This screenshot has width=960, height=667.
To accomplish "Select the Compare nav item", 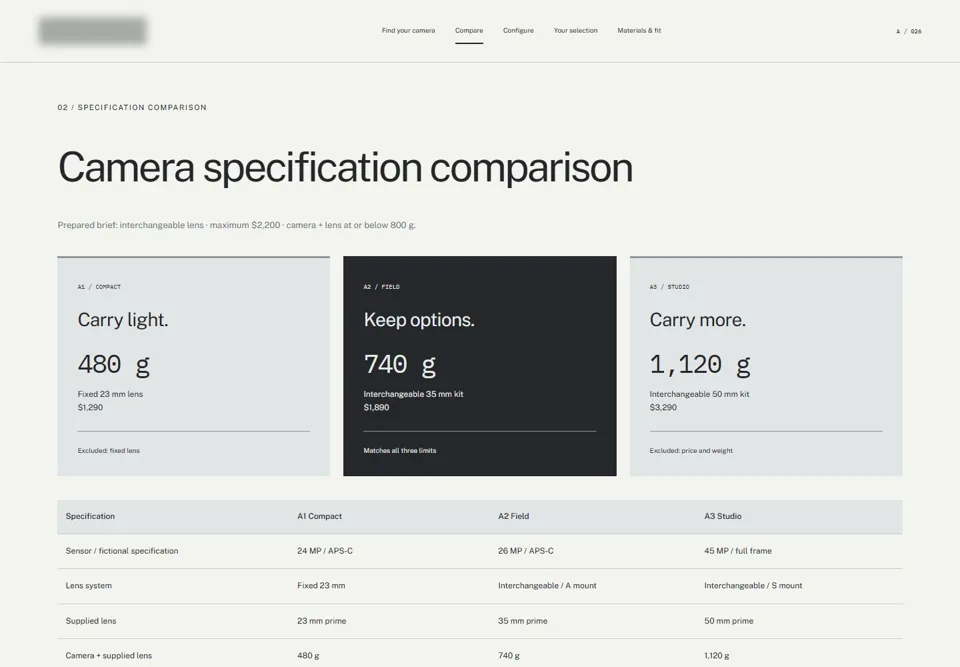I will pos(469,31).
